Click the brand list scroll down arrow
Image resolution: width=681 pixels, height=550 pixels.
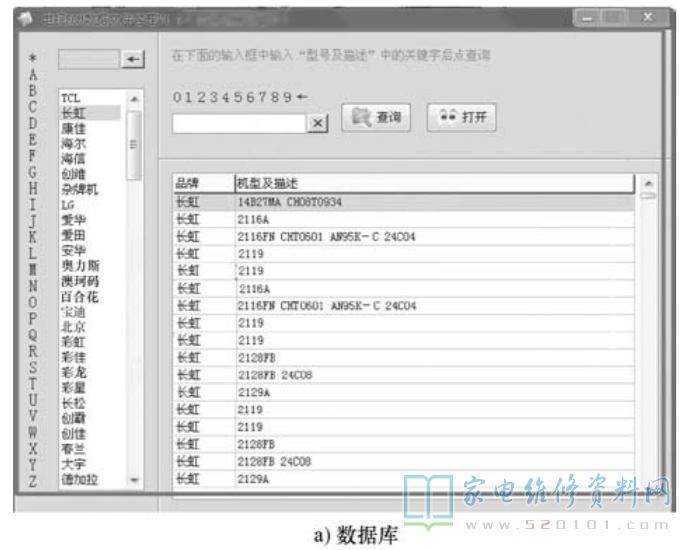pyautogui.click(x=134, y=480)
